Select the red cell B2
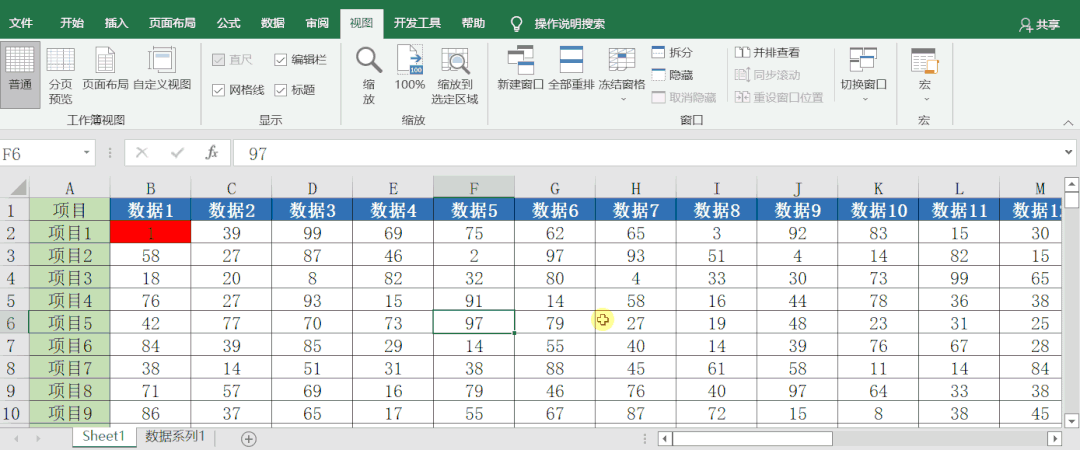This screenshot has height=450, width=1080. (150, 234)
